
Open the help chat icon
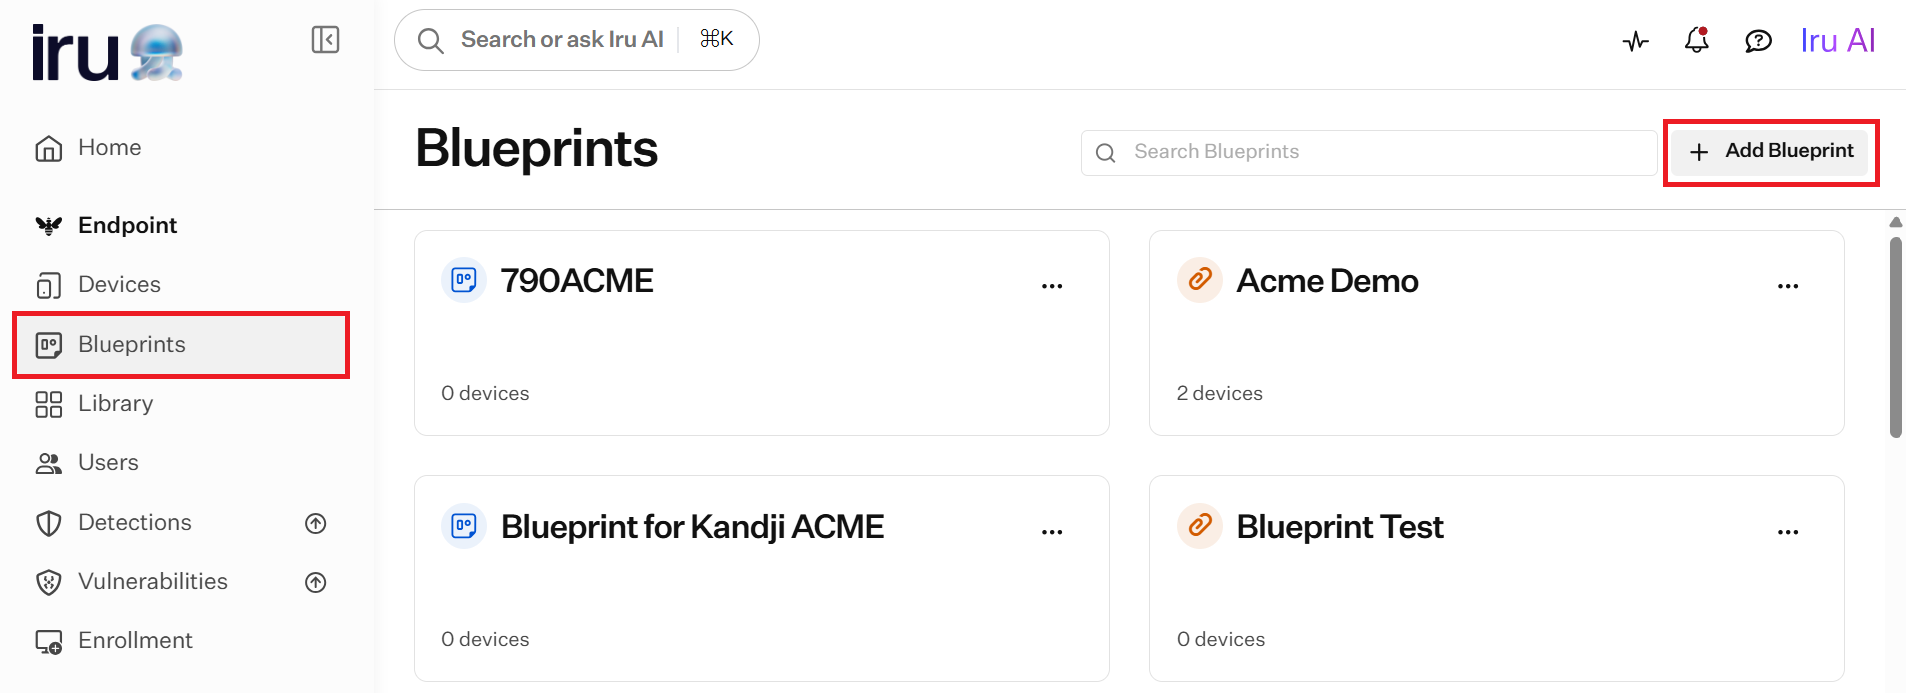[x=1758, y=41]
